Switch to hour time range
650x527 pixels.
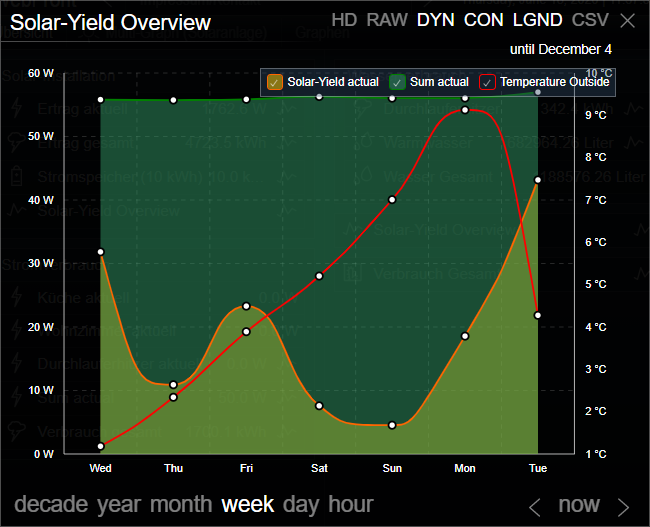tap(350, 504)
